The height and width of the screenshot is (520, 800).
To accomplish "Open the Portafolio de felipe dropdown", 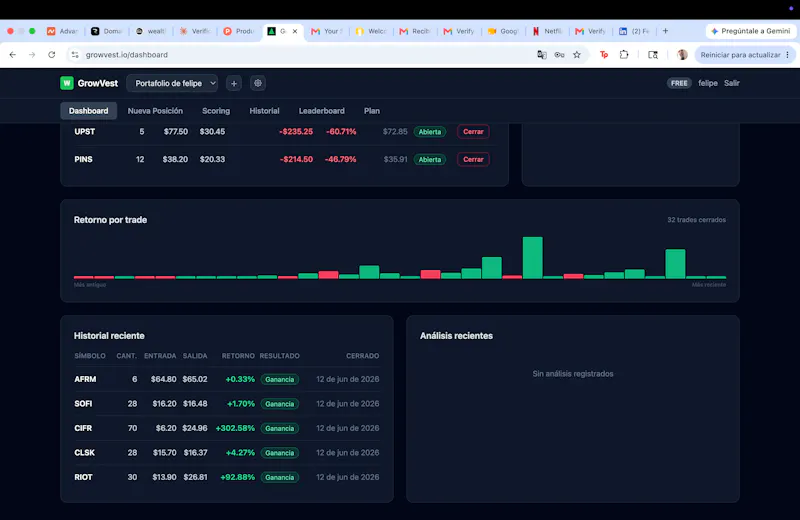I will [x=172, y=83].
